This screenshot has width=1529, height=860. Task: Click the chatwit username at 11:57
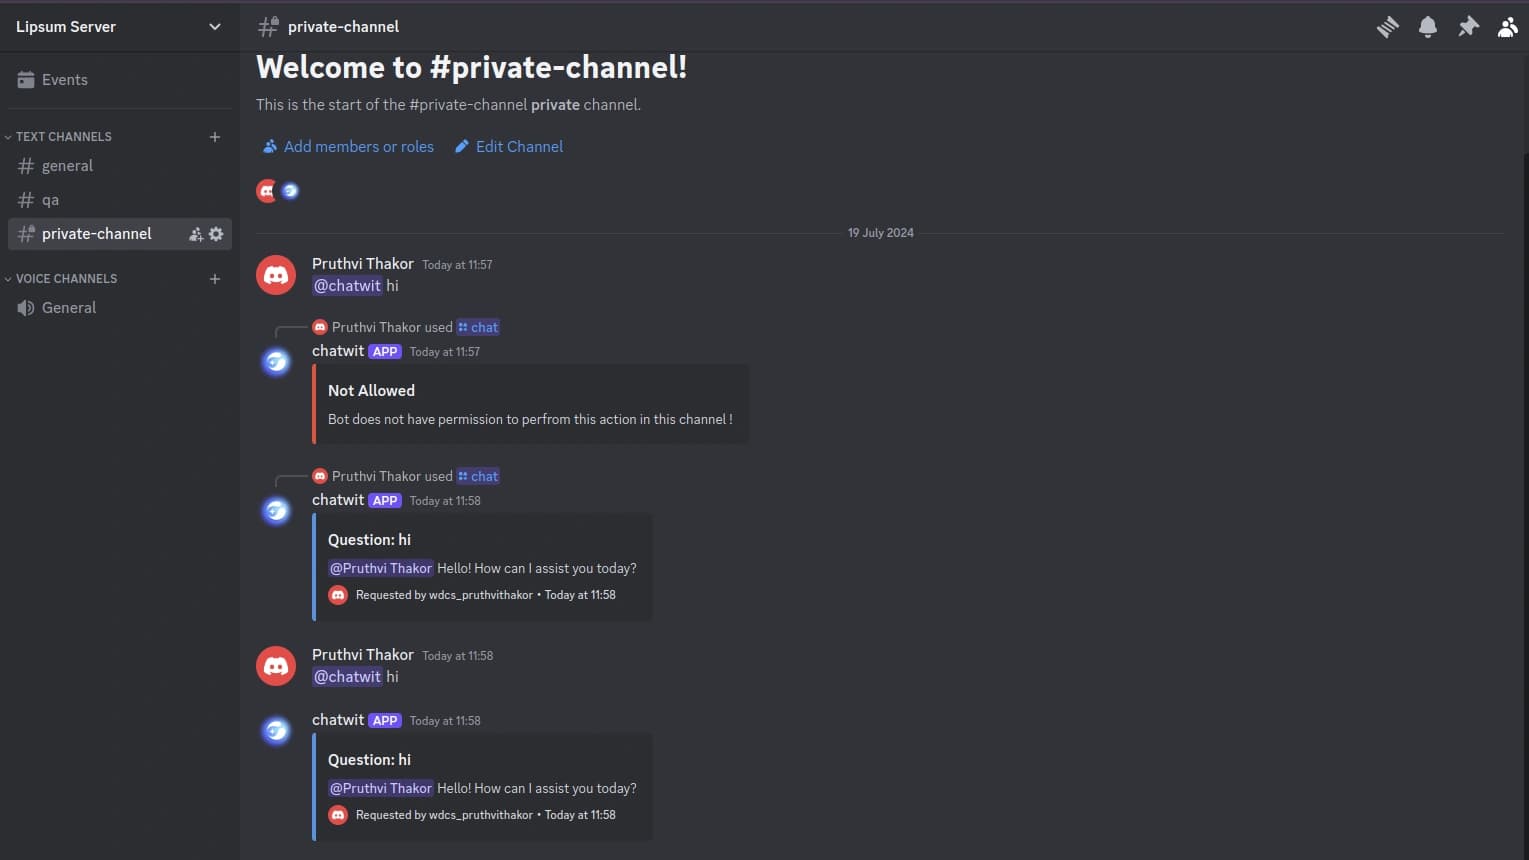[x=338, y=351]
